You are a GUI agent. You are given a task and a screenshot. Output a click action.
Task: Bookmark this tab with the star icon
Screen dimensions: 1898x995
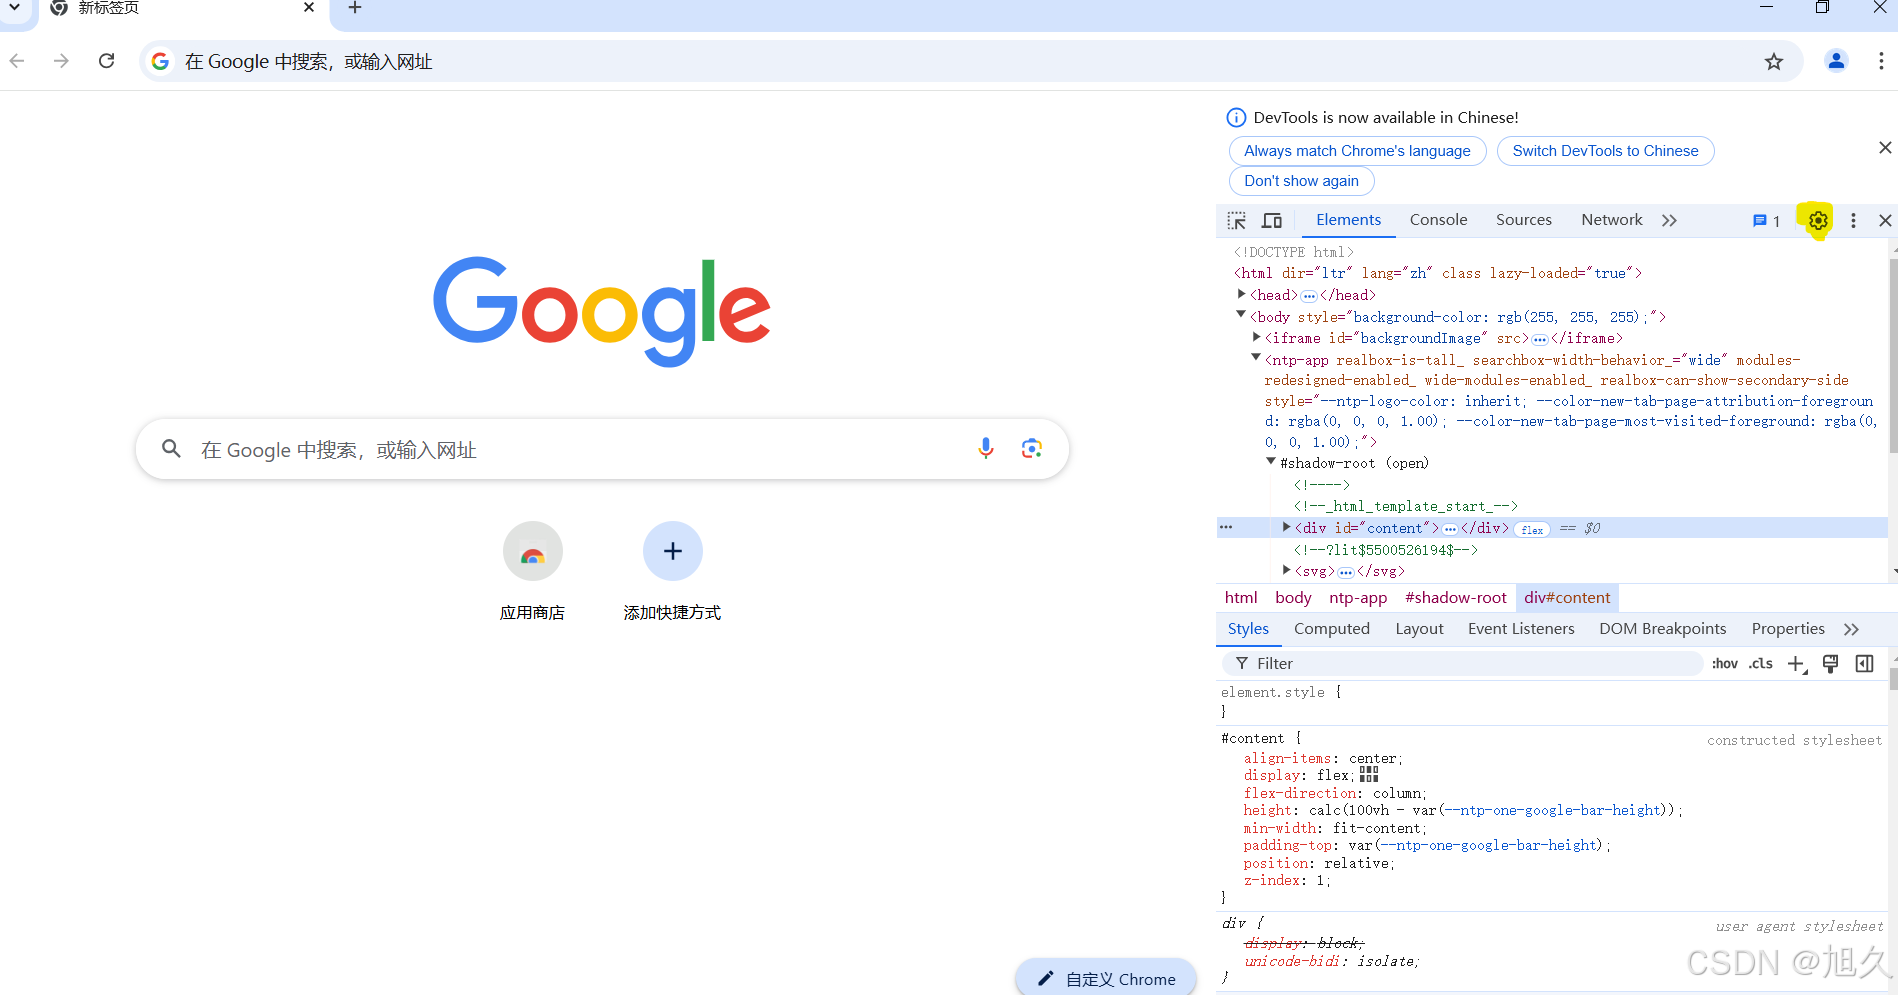pyautogui.click(x=1774, y=62)
